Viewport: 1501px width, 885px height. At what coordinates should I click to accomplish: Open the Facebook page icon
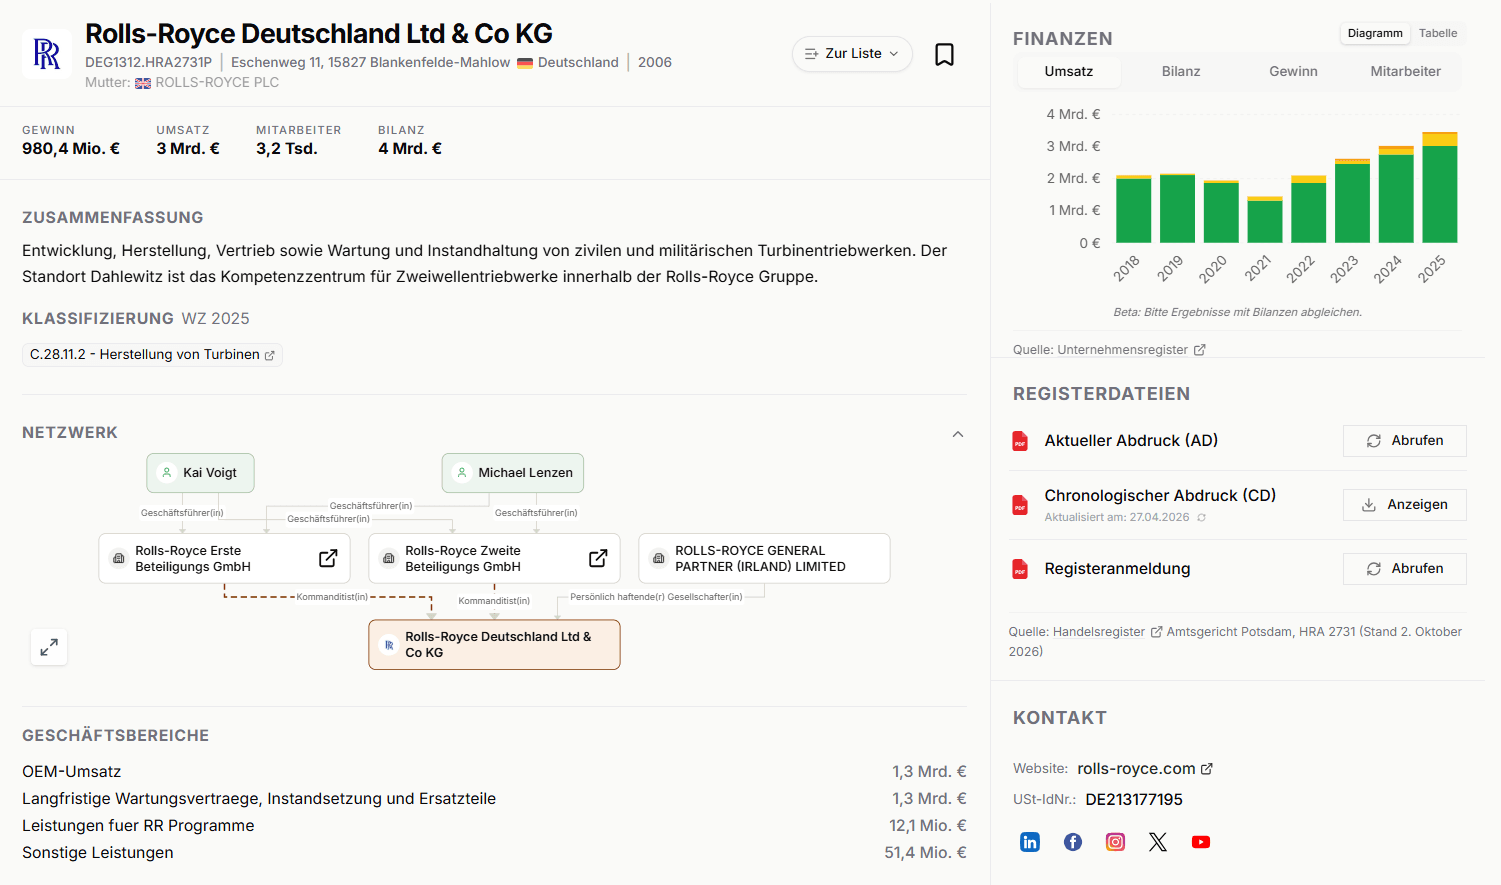tap(1073, 842)
